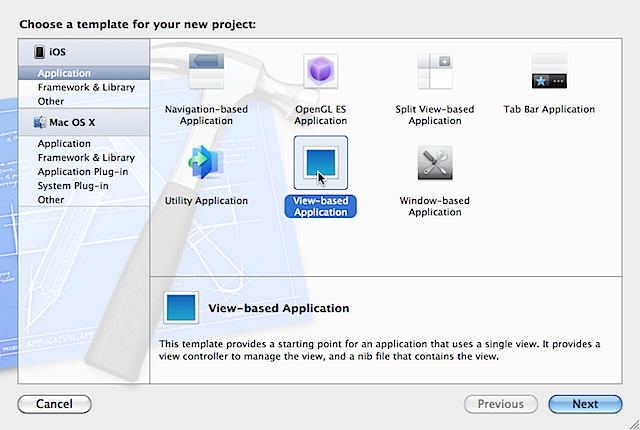Open the iOS Other category
Viewport: 640px width, 430px height.
[x=51, y=101]
